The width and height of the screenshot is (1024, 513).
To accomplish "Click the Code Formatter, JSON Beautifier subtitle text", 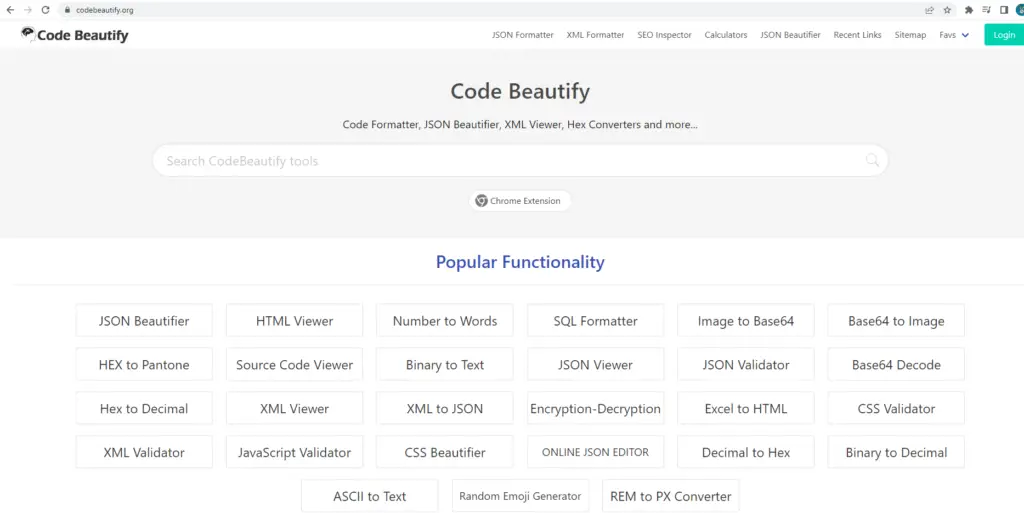I will pyautogui.click(x=520, y=124).
